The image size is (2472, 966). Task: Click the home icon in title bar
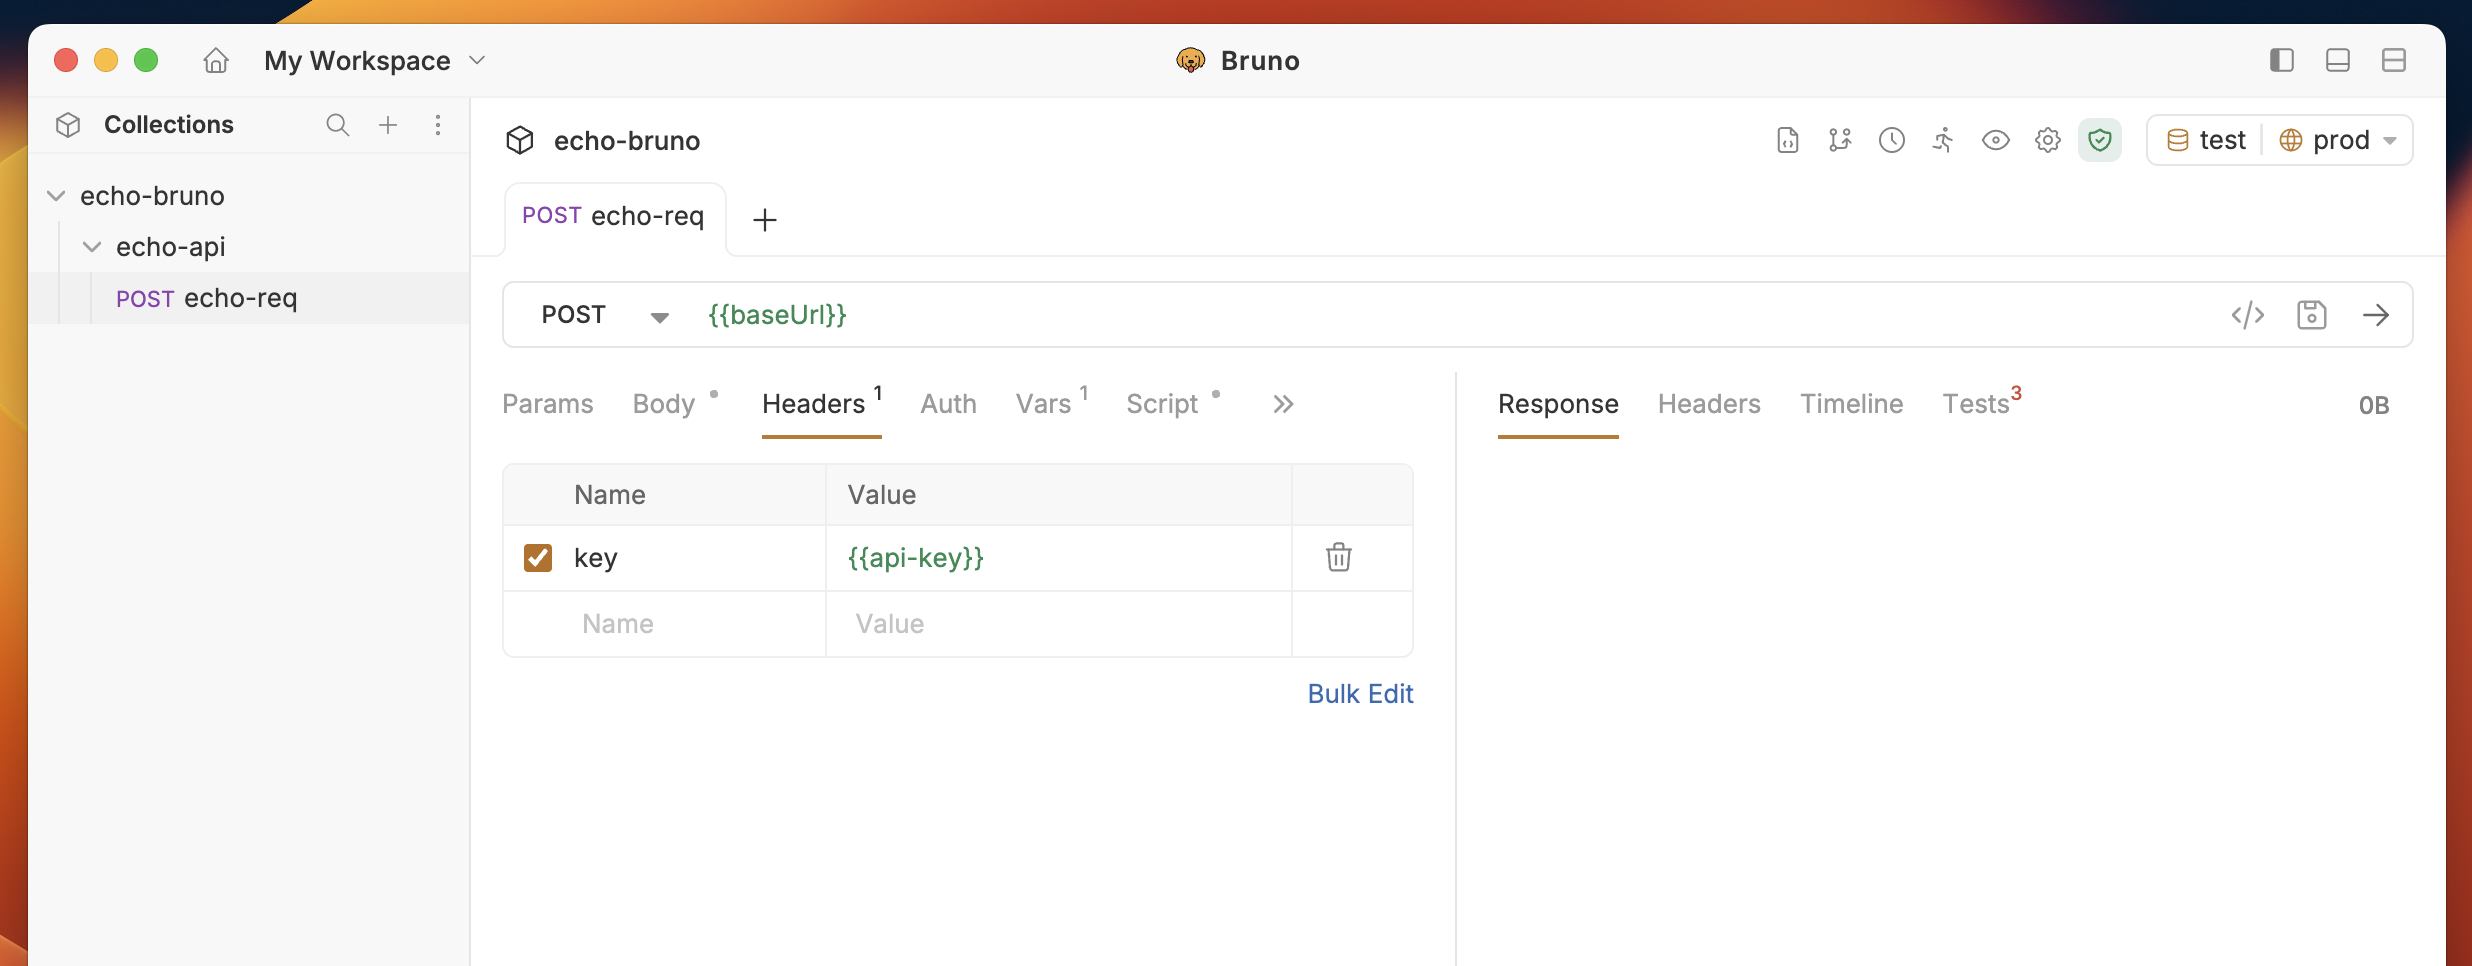[x=216, y=61]
